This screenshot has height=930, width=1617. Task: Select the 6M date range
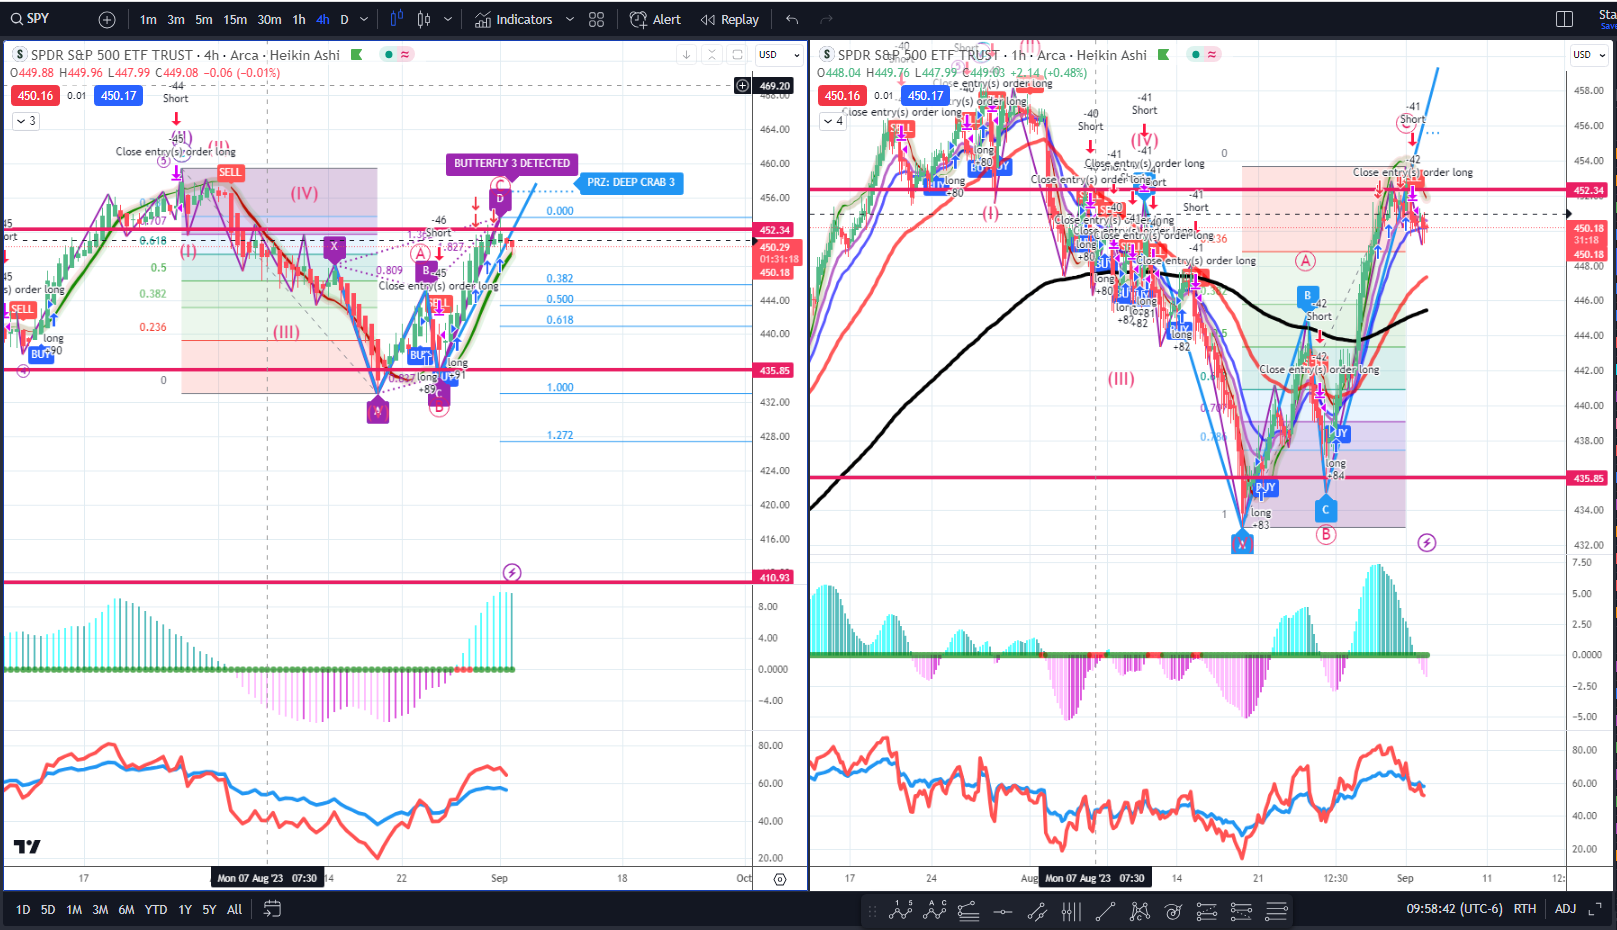[x=126, y=910]
